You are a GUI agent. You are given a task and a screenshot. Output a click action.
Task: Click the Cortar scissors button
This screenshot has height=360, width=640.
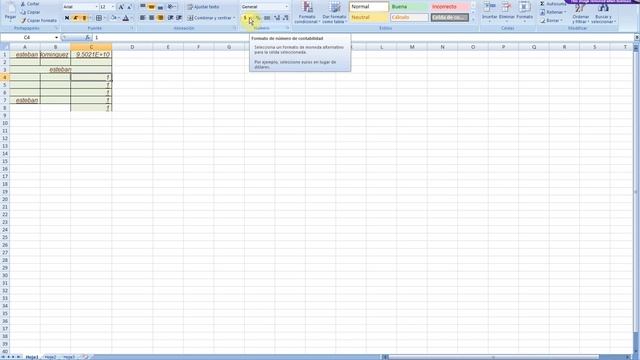tap(30, 4)
